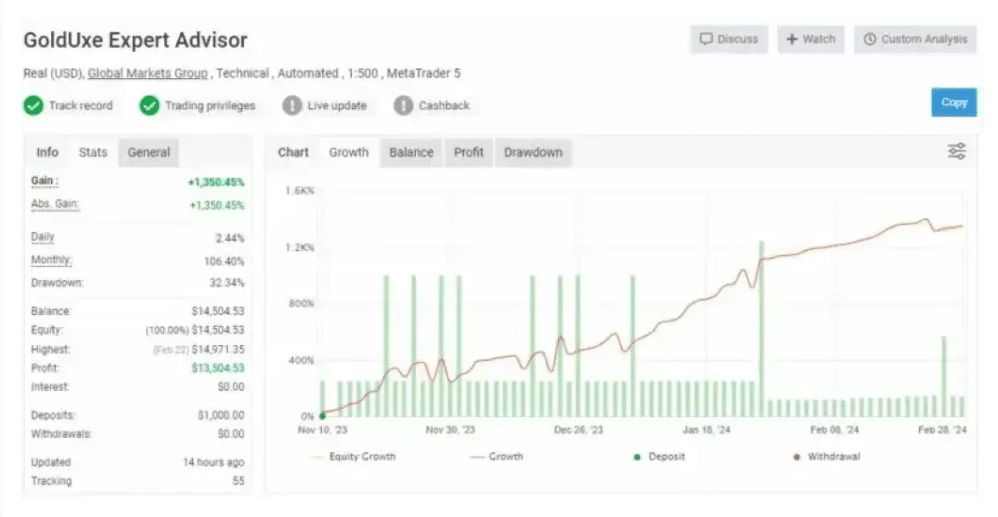This screenshot has width=998, height=517.
Task: Switch to the Stats tab
Action: (93, 153)
